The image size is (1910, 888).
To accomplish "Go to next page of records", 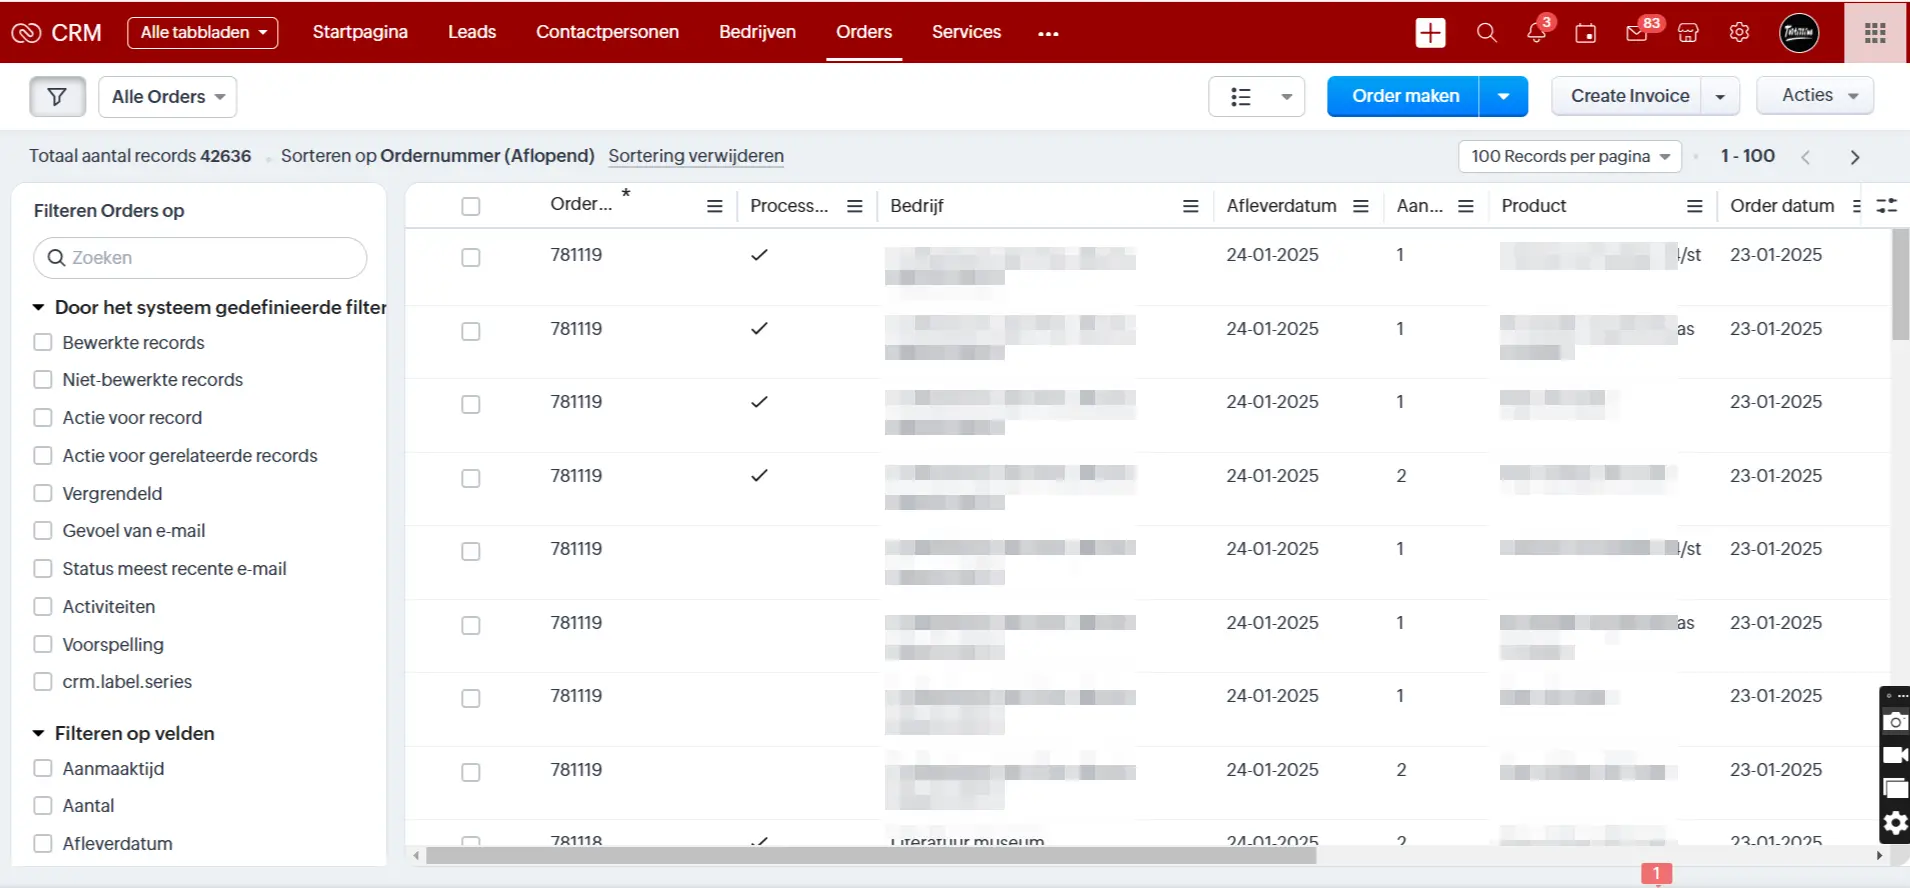I will pyautogui.click(x=1855, y=157).
